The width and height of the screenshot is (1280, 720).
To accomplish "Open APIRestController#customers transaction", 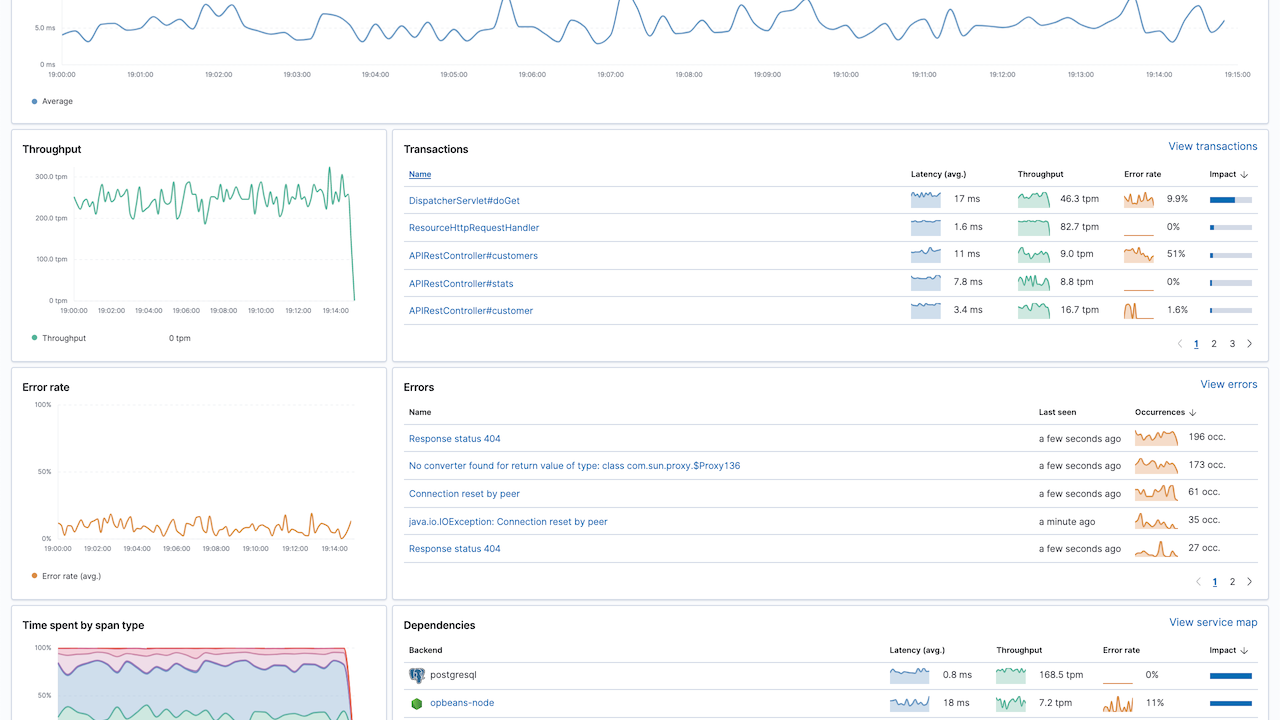I will coord(473,256).
